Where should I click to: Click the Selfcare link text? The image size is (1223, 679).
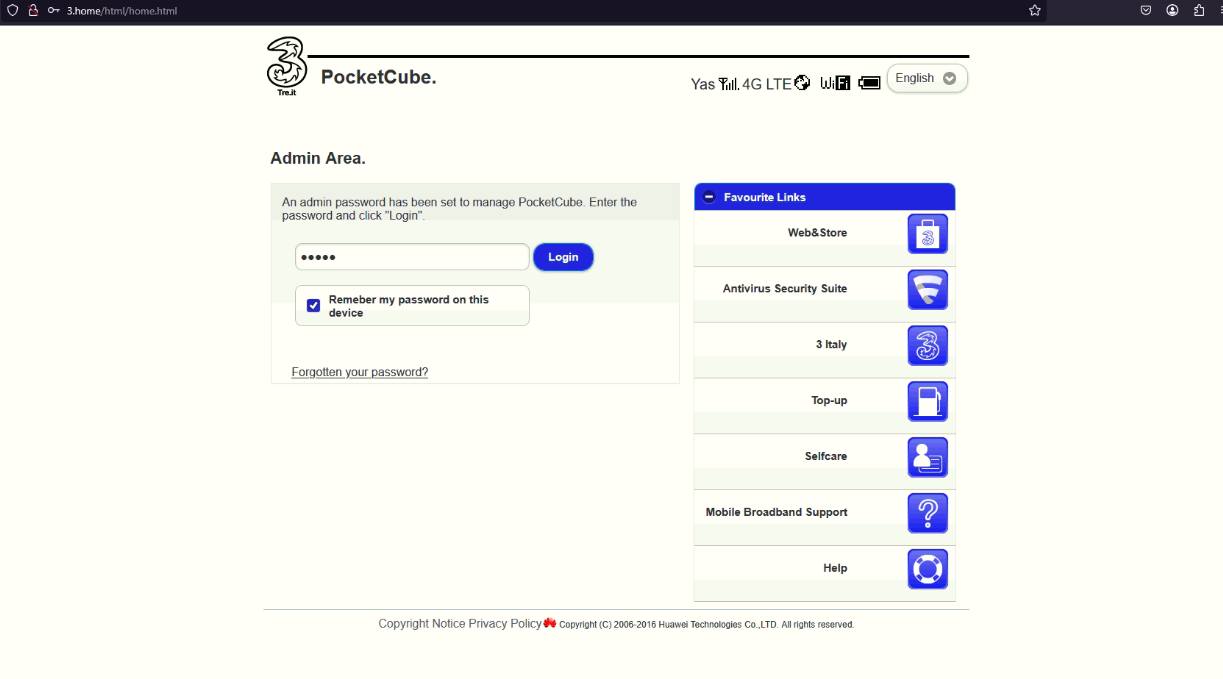[826, 457]
